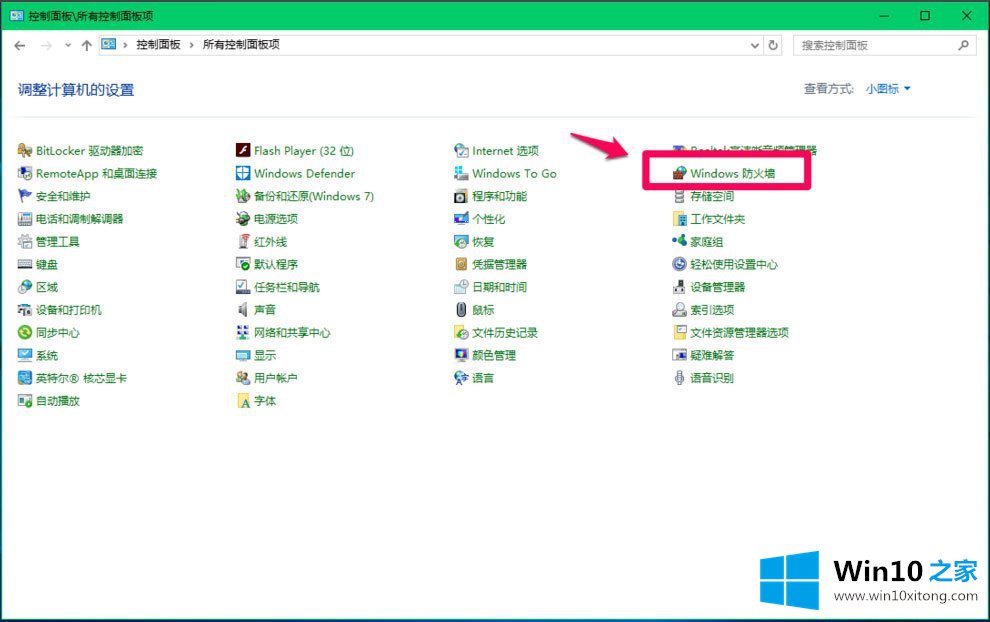Open 安全和维护 flag icon

tap(25, 196)
